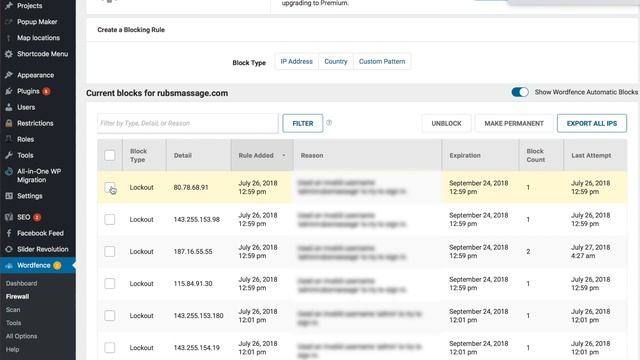Click the UNBLOCK button
The width and height of the screenshot is (640, 360).
447,123
